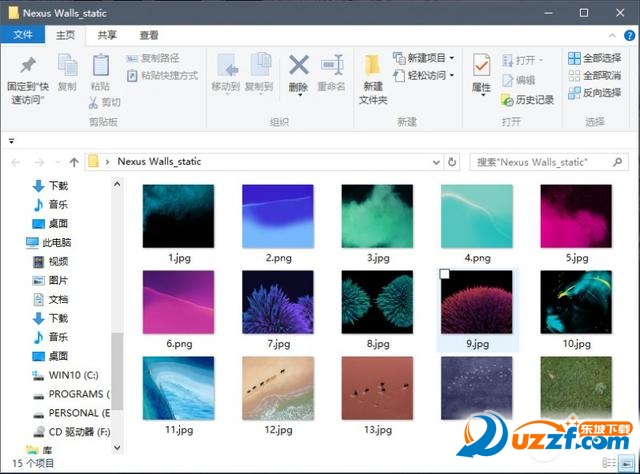Viewport: 640px width, 474px height.
Task: Refresh the folder view
Action: point(452,162)
